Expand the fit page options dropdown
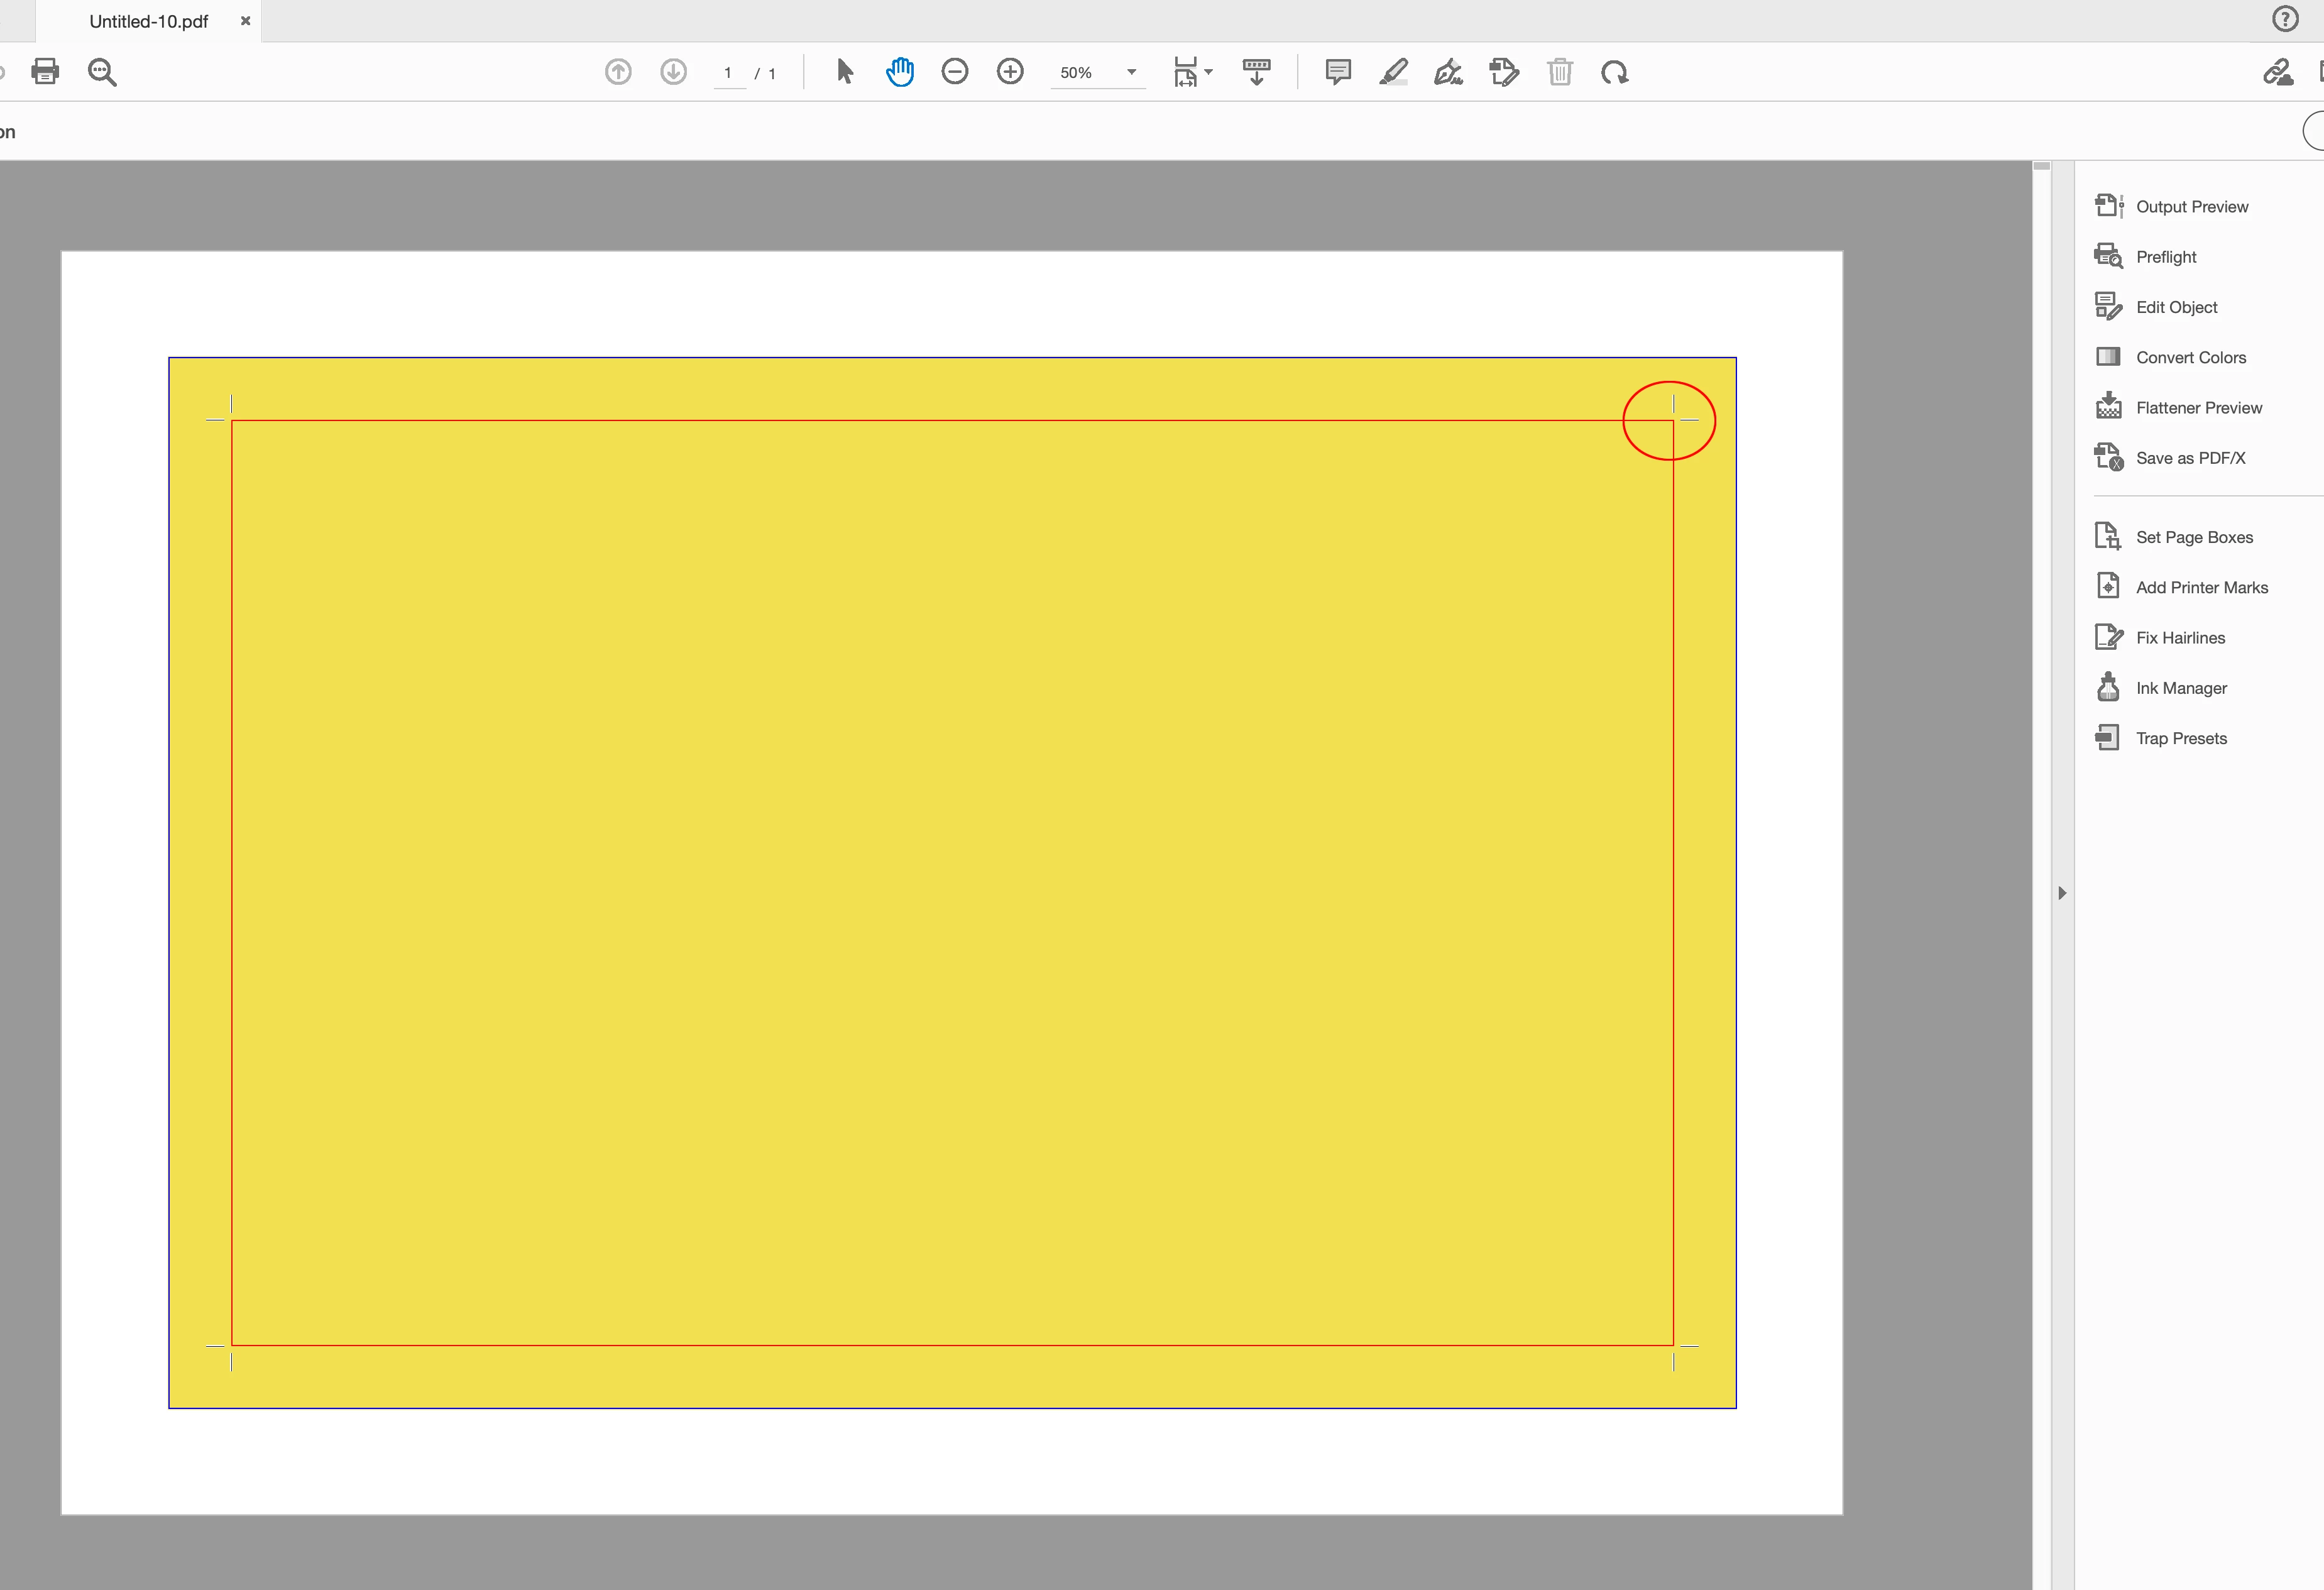The image size is (2324, 1590). [x=1208, y=72]
